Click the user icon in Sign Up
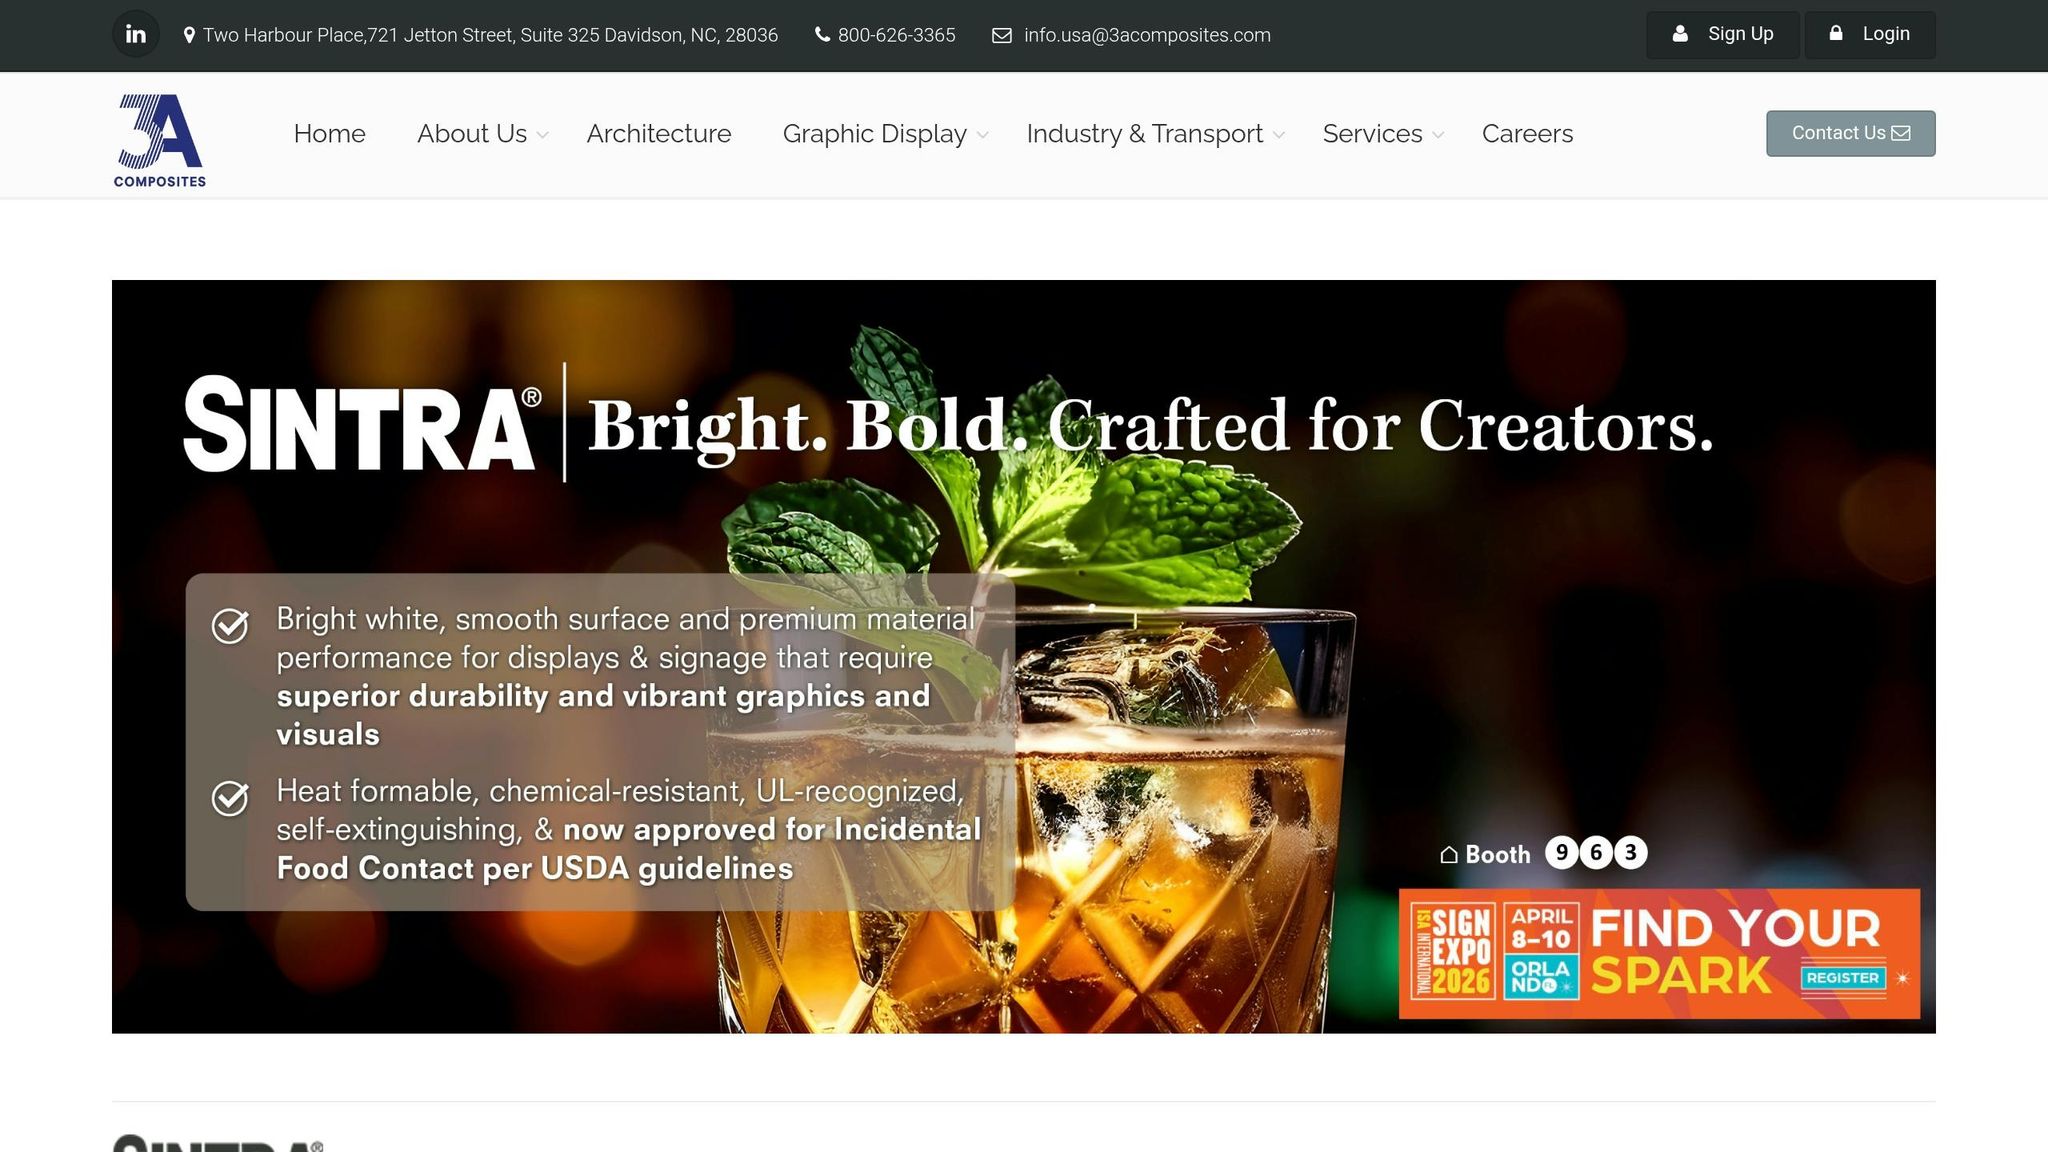 coord(1680,34)
